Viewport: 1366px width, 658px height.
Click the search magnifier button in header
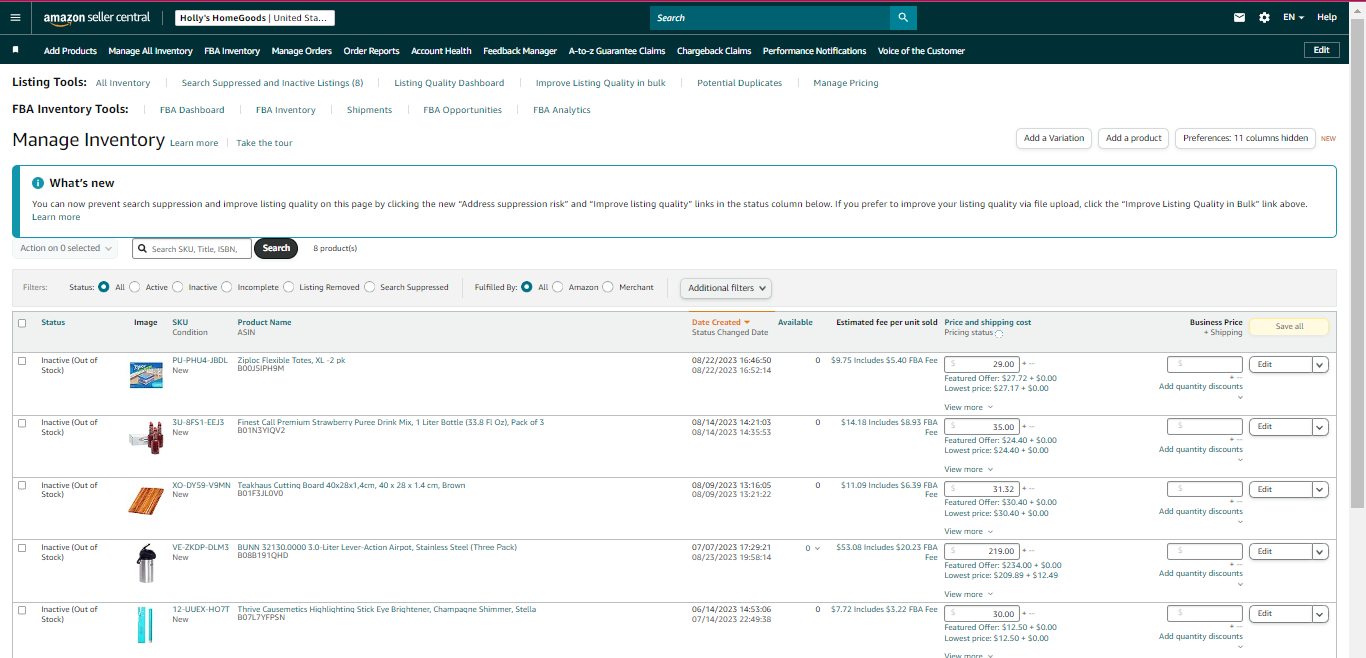pyautogui.click(x=903, y=18)
